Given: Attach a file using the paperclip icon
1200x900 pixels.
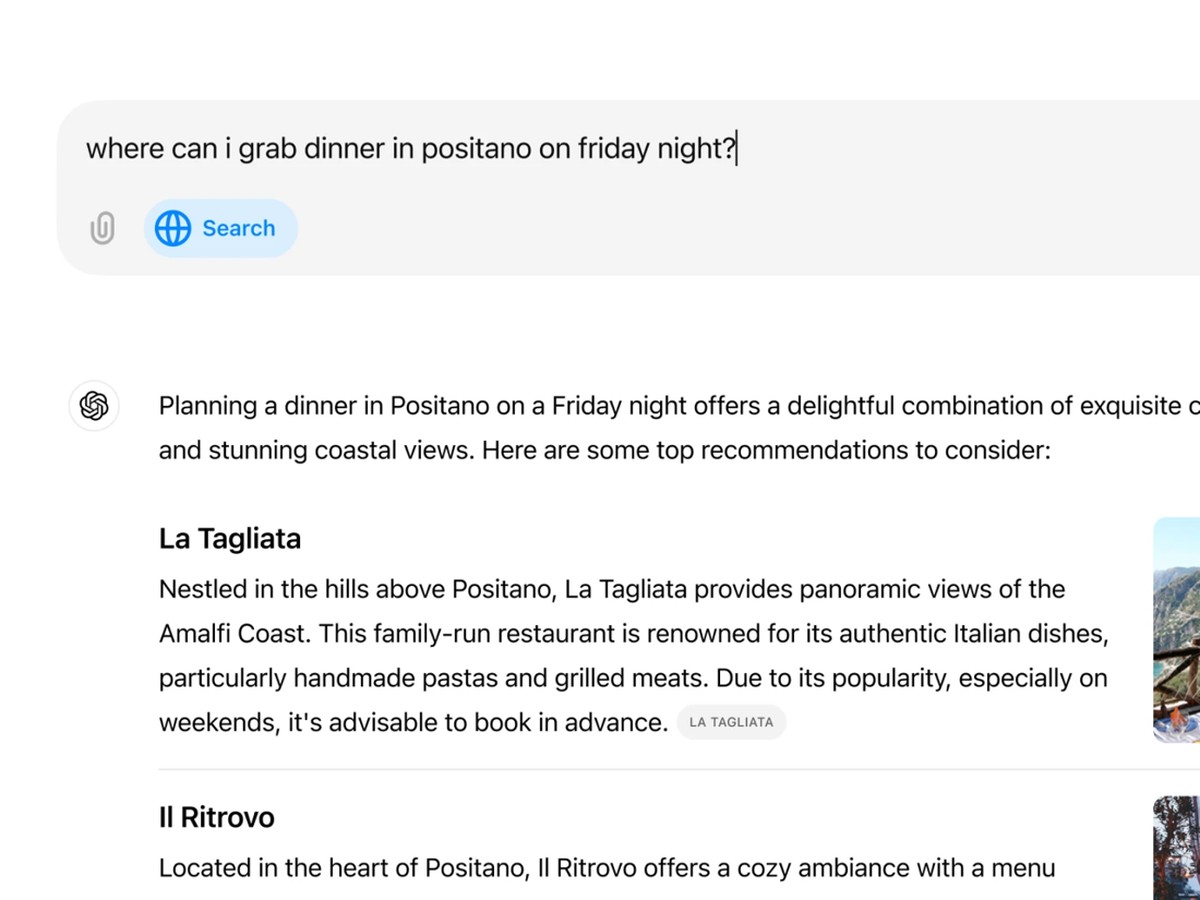Looking at the screenshot, I should tap(102, 229).
